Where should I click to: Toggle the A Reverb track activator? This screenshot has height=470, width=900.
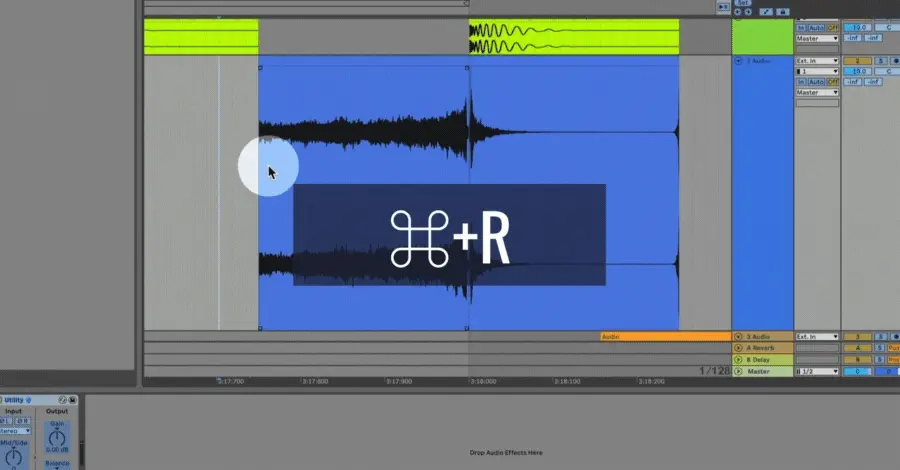coord(858,348)
